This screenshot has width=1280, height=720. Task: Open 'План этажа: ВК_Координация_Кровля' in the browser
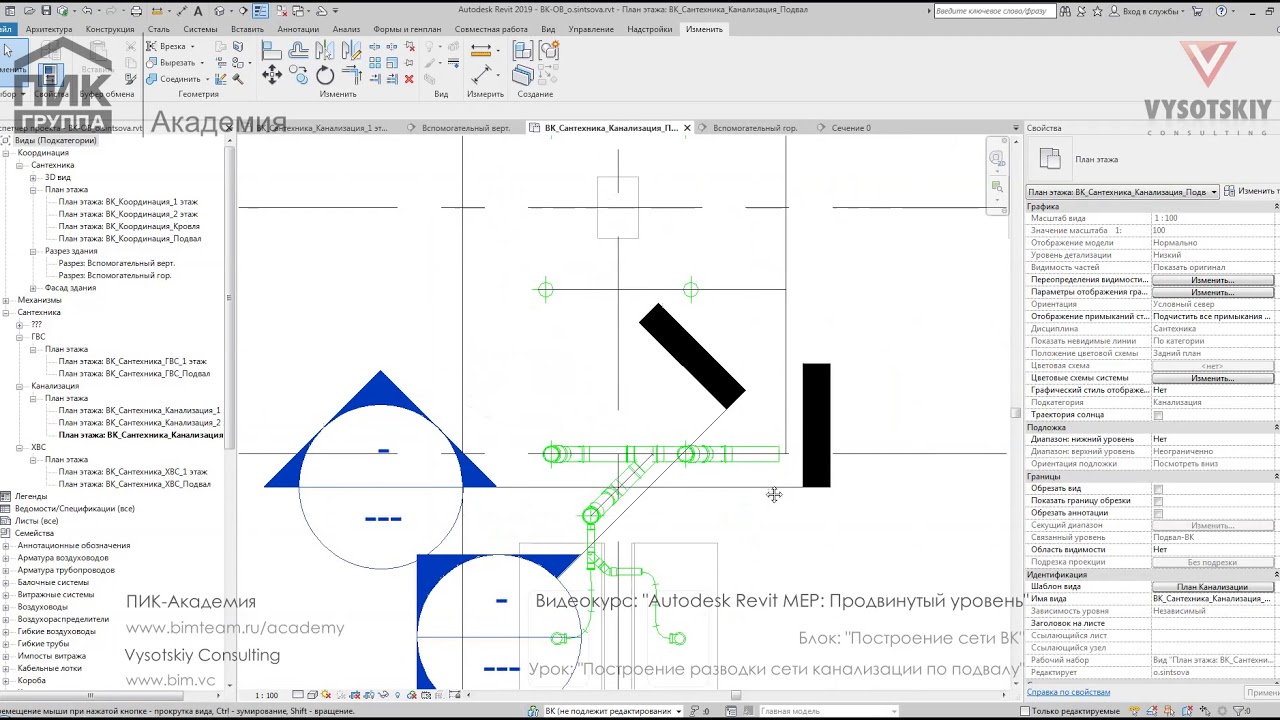click(x=128, y=227)
